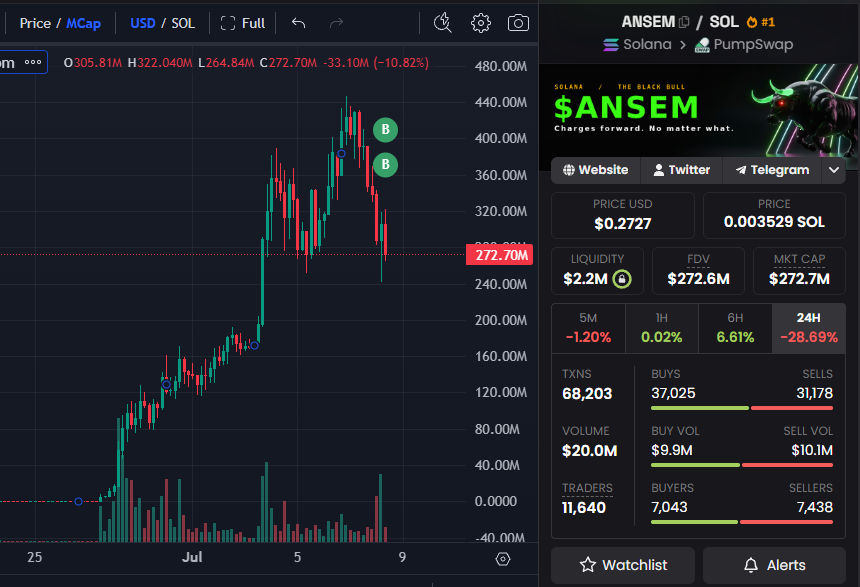
Task: Open chart axis settings hexagon icon
Action: [x=503, y=558]
